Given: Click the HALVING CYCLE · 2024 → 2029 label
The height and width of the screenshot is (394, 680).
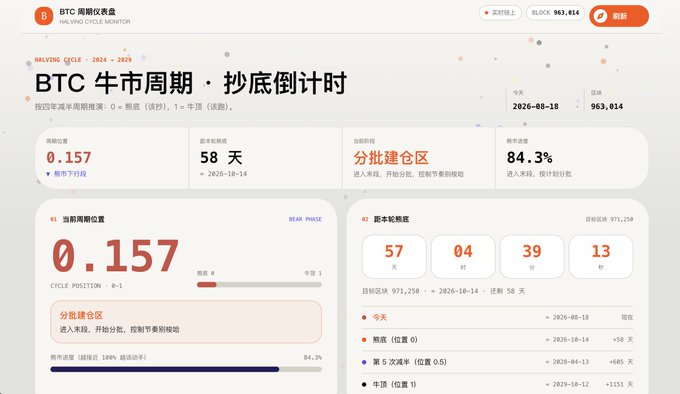Looking at the screenshot, I should [x=83, y=60].
